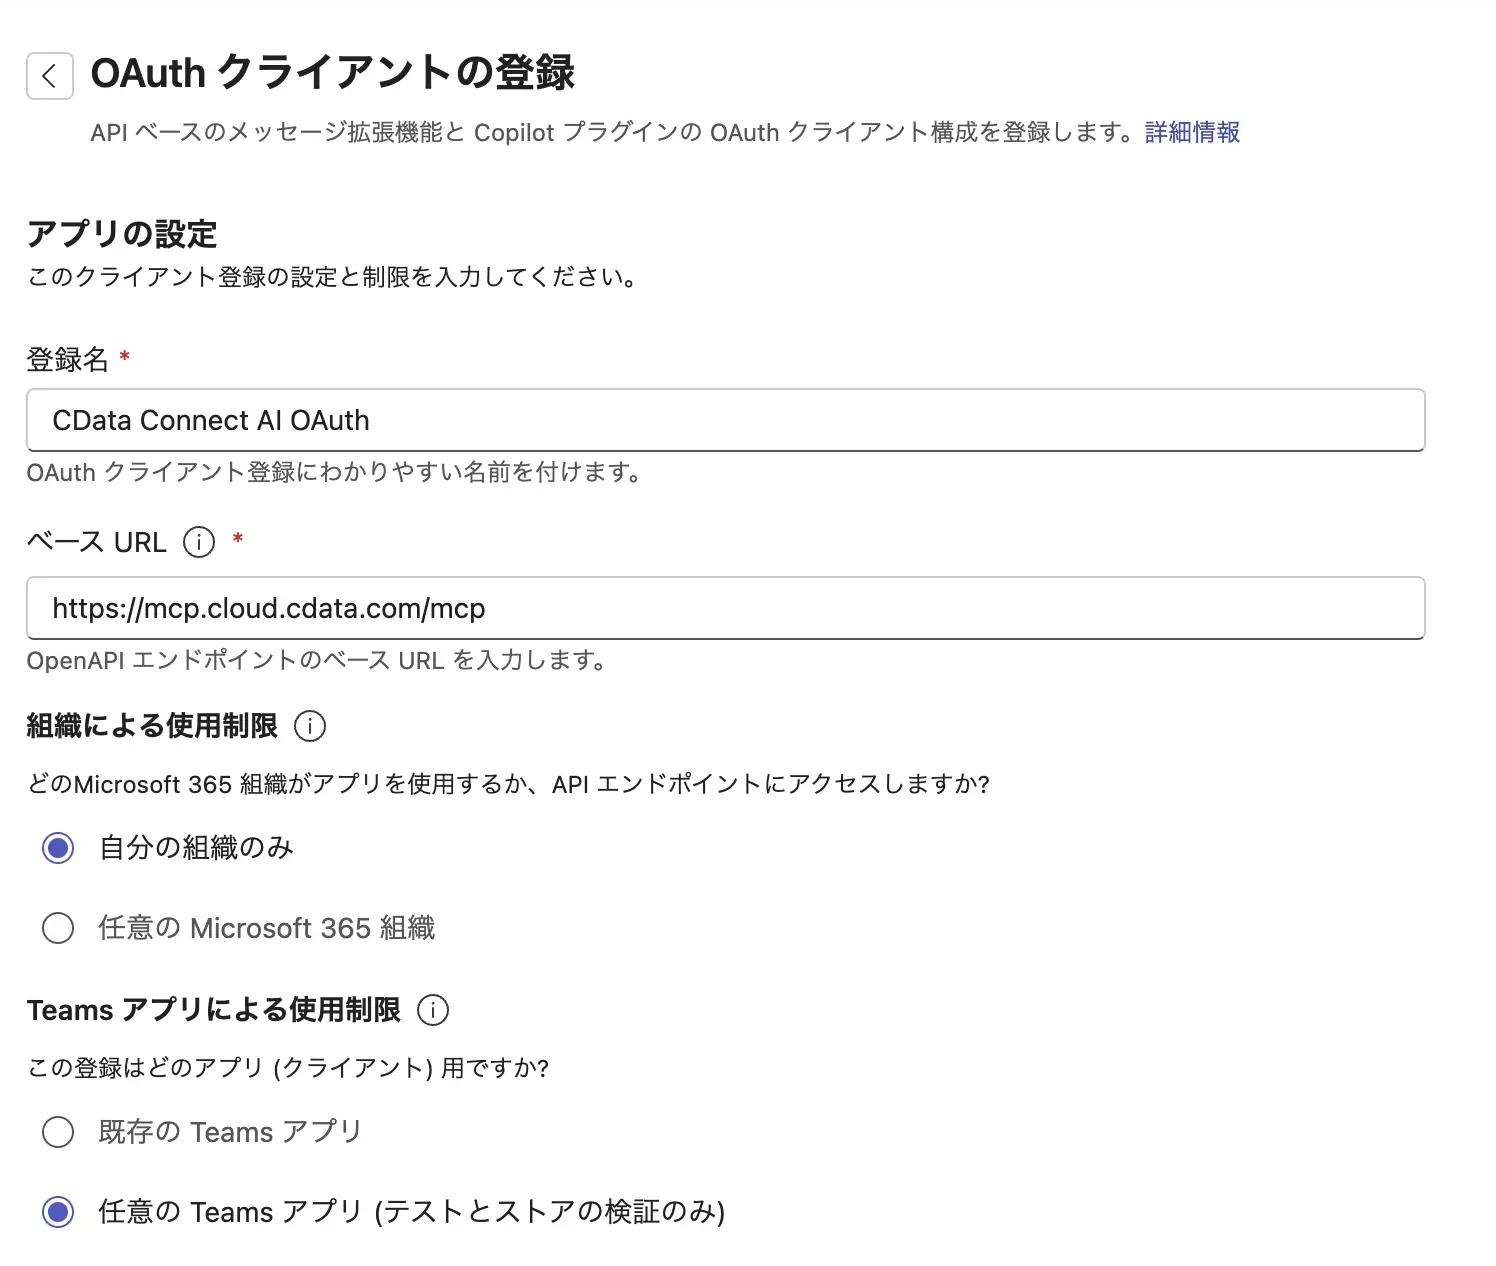The image size is (1496, 1266).
Task: Click the 組織による使用制限 heading text
Action: click(152, 726)
